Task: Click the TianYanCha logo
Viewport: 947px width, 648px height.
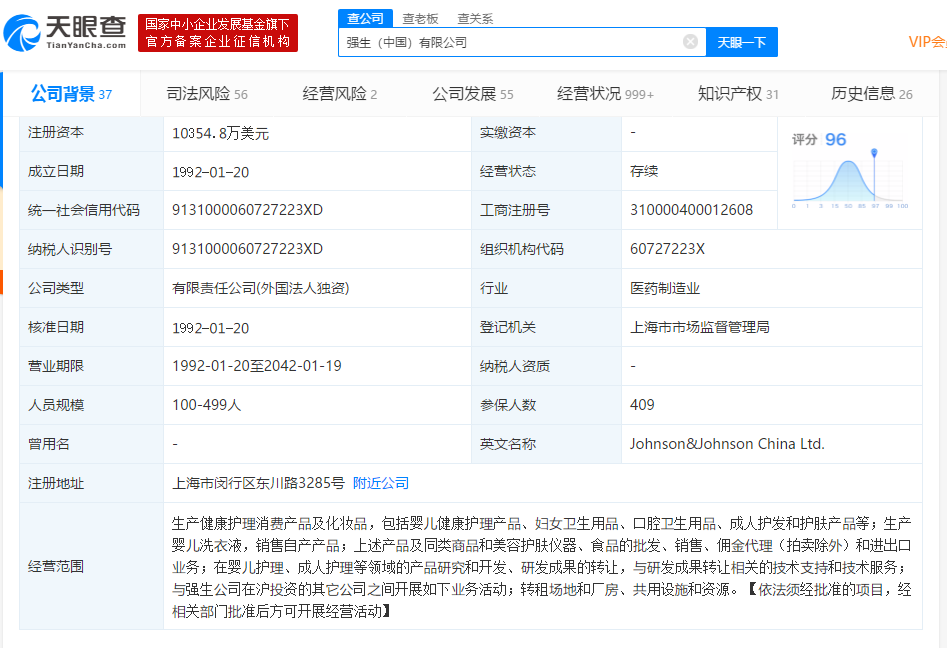Action: pos(65,33)
